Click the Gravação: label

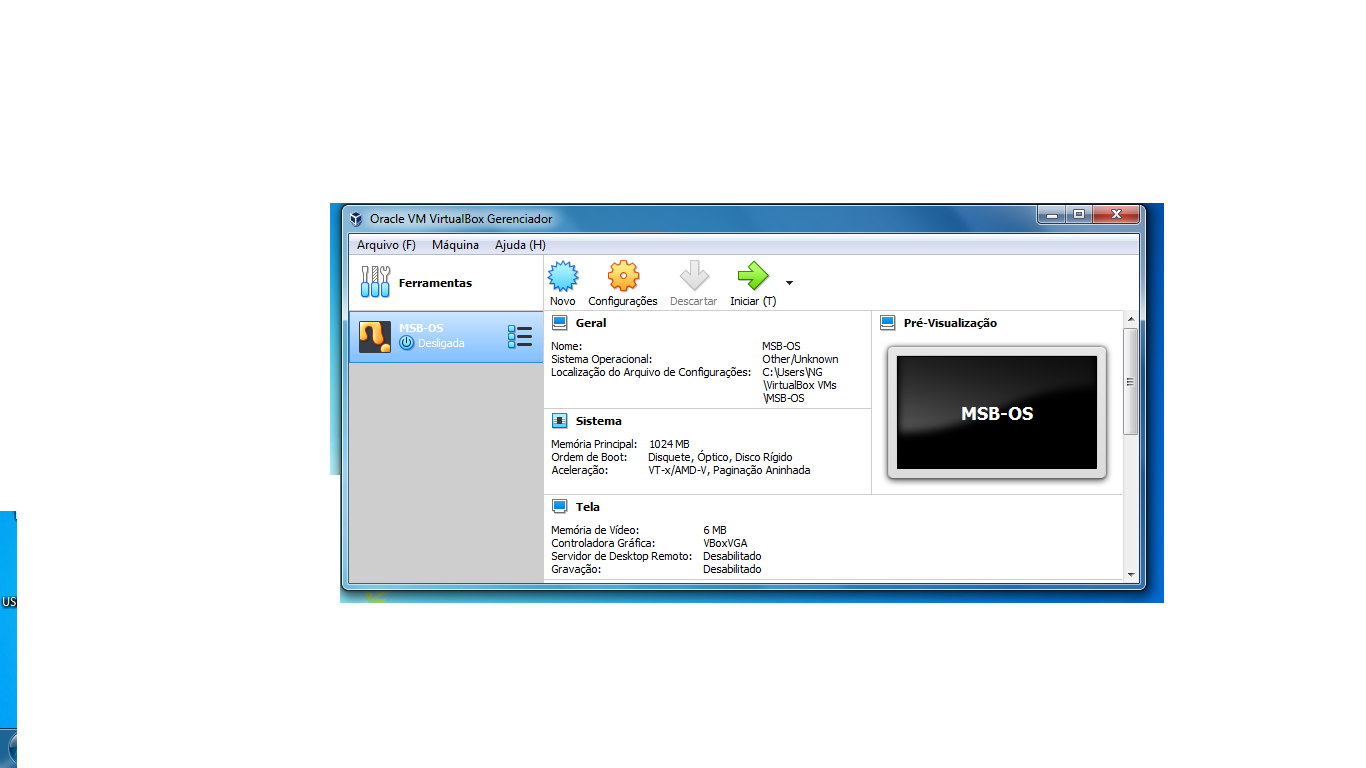pos(576,569)
